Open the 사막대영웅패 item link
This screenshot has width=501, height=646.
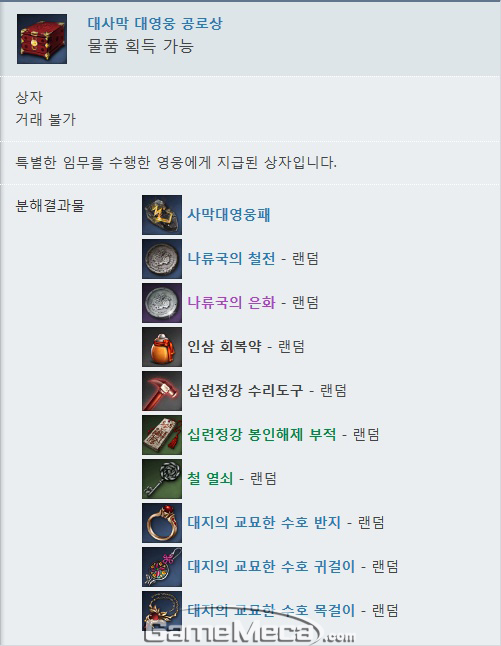coord(229,215)
